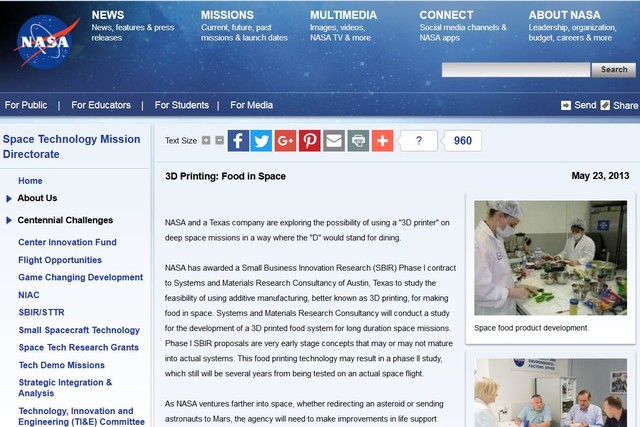Open Game Changing Development link

pos(80,277)
